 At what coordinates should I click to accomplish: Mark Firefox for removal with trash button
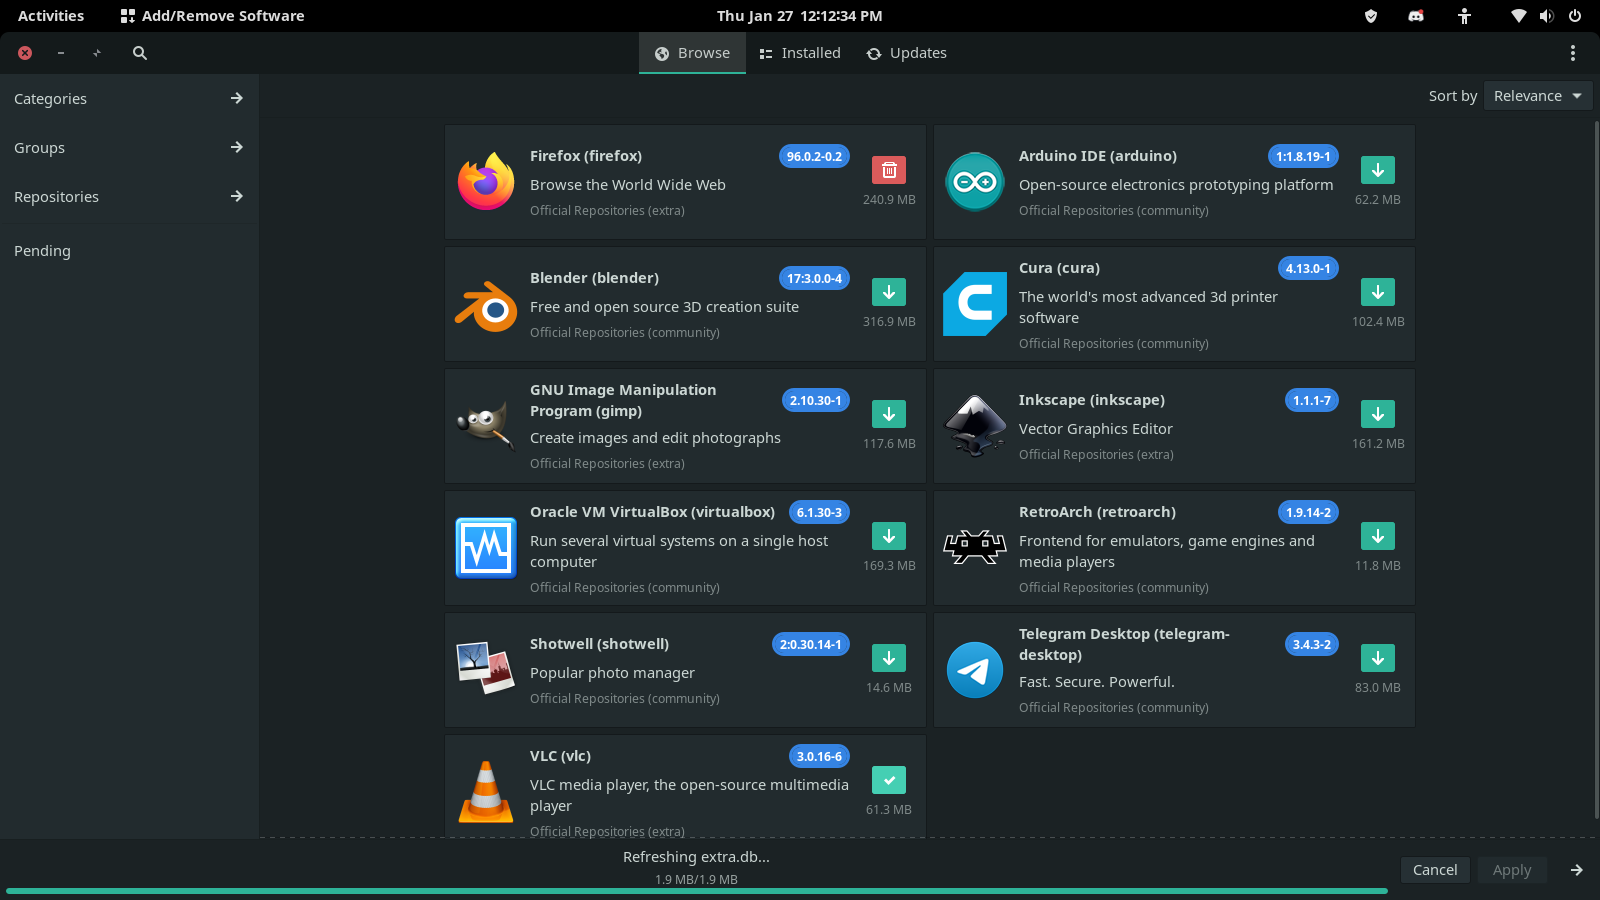889,170
